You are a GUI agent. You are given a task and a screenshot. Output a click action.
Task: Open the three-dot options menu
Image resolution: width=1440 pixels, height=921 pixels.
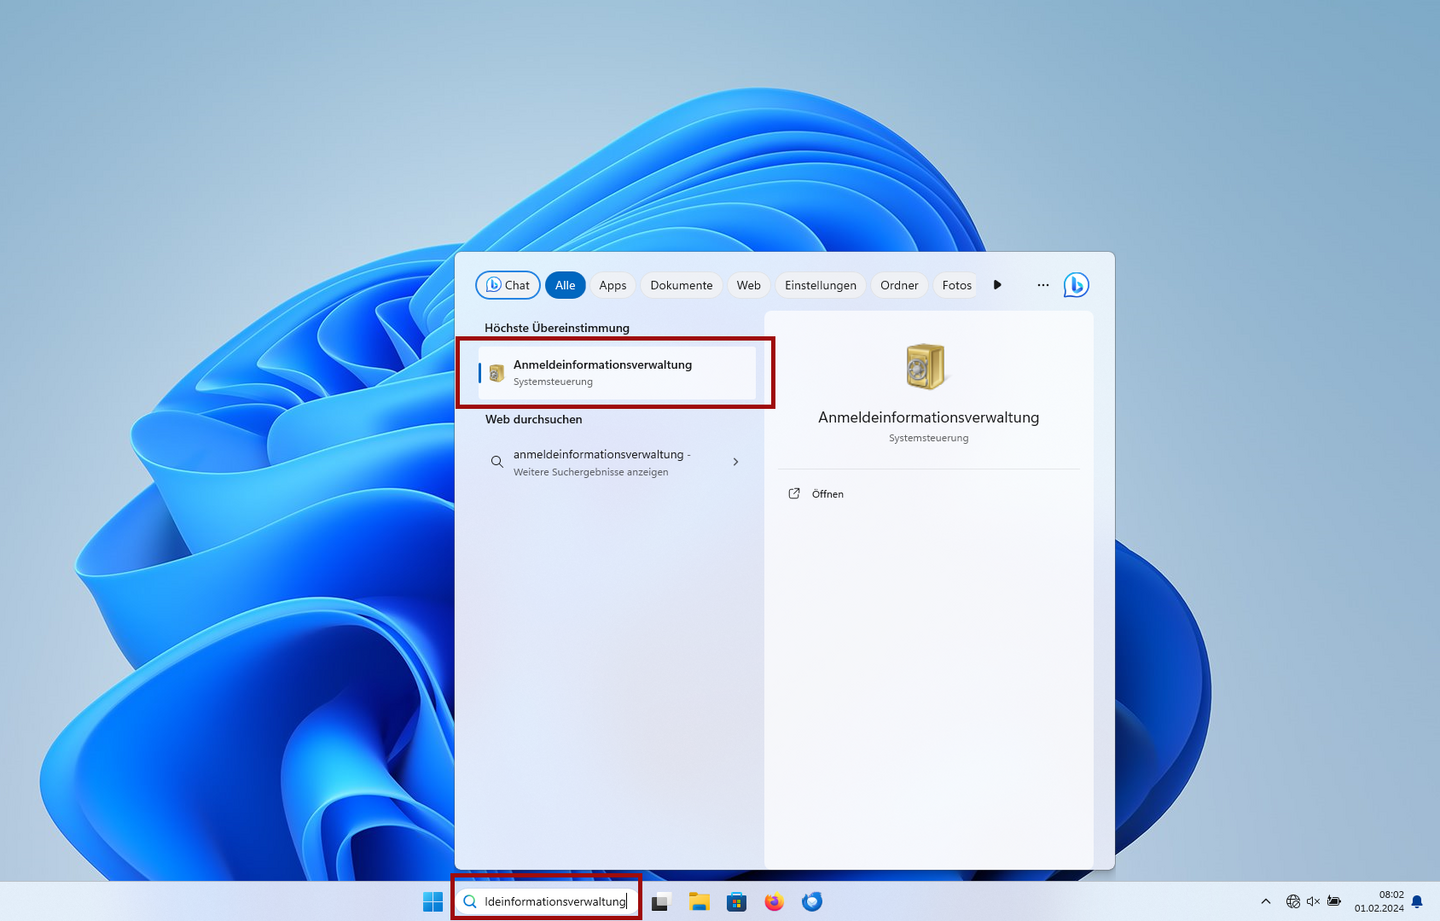[1043, 285]
